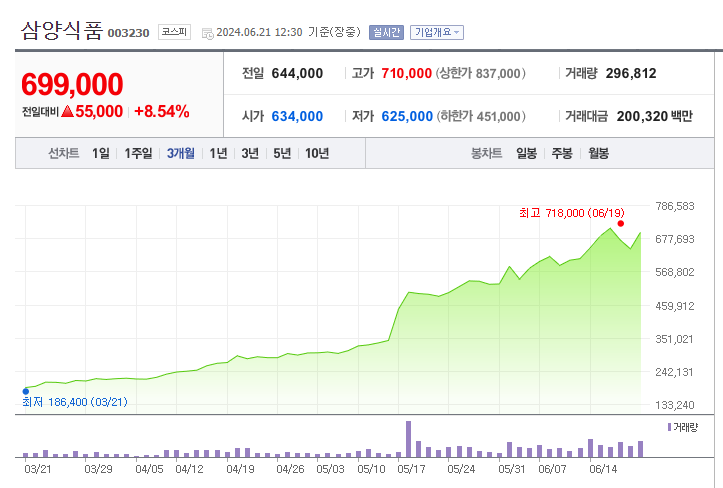This screenshot has height=488, width=723.
Task: Click the 06/14 date axis label
Action: [x=603, y=469]
